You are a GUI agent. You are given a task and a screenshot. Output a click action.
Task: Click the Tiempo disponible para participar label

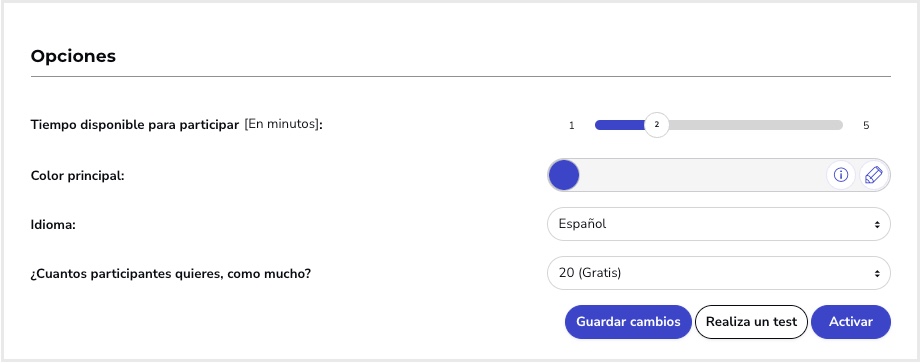click(x=135, y=125)
